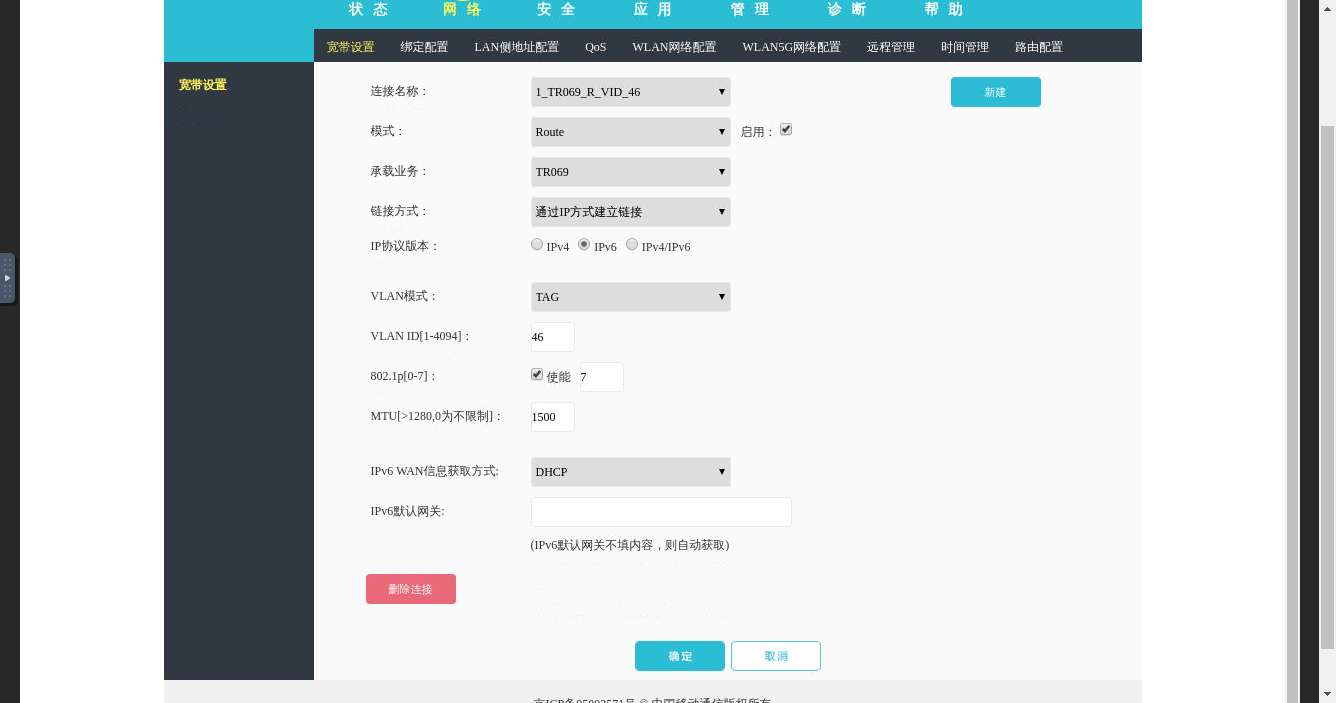Toggle the 802.1p 使能 checkbox
Viewport: 1336px width, 703px height.
(x=537, y=374)
